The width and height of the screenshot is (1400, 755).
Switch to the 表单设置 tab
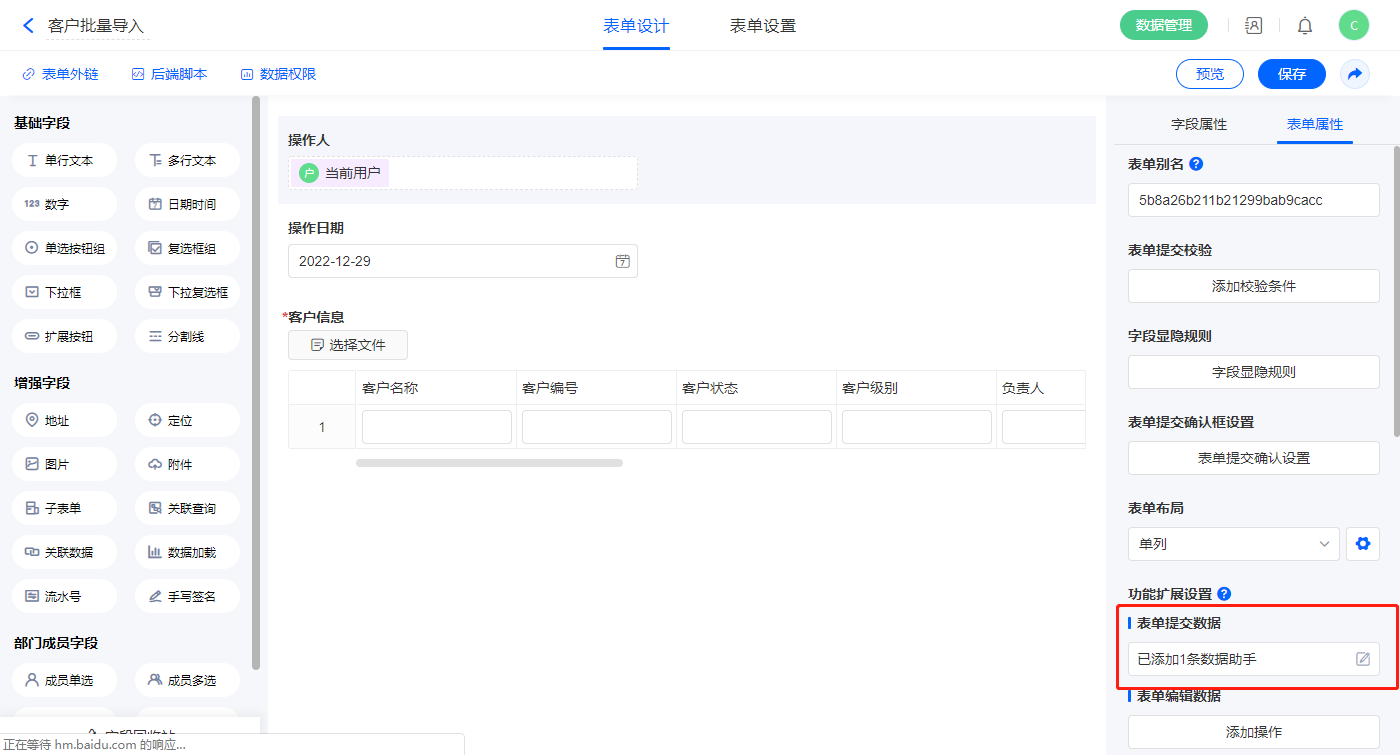[x=762, y=26]
